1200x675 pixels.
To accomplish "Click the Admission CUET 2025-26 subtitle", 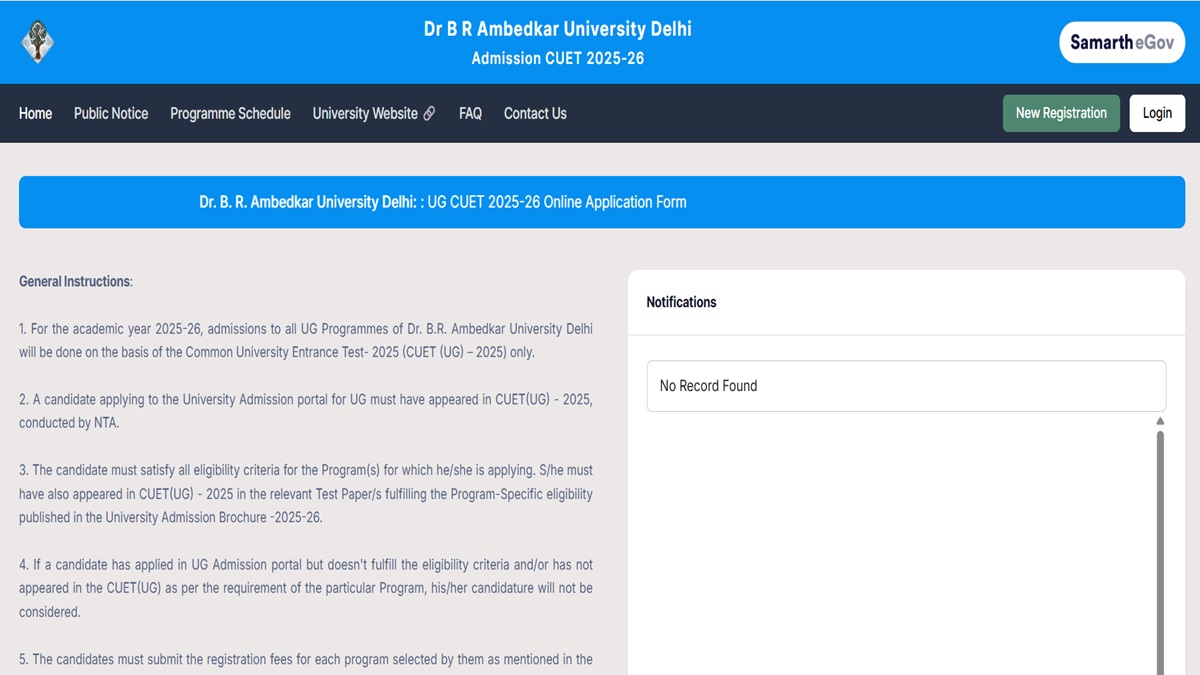I will coord(557,59).
